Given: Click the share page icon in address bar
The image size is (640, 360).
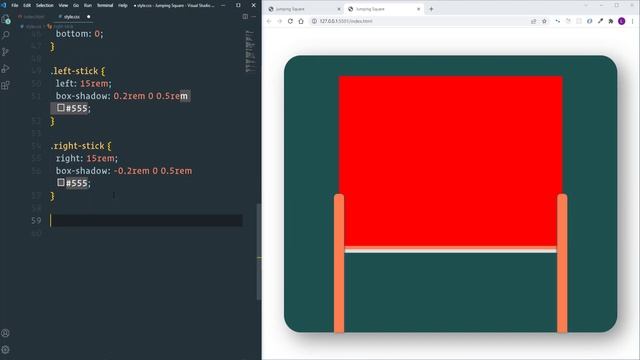Looking at the screenshot, I should point(533,21).
